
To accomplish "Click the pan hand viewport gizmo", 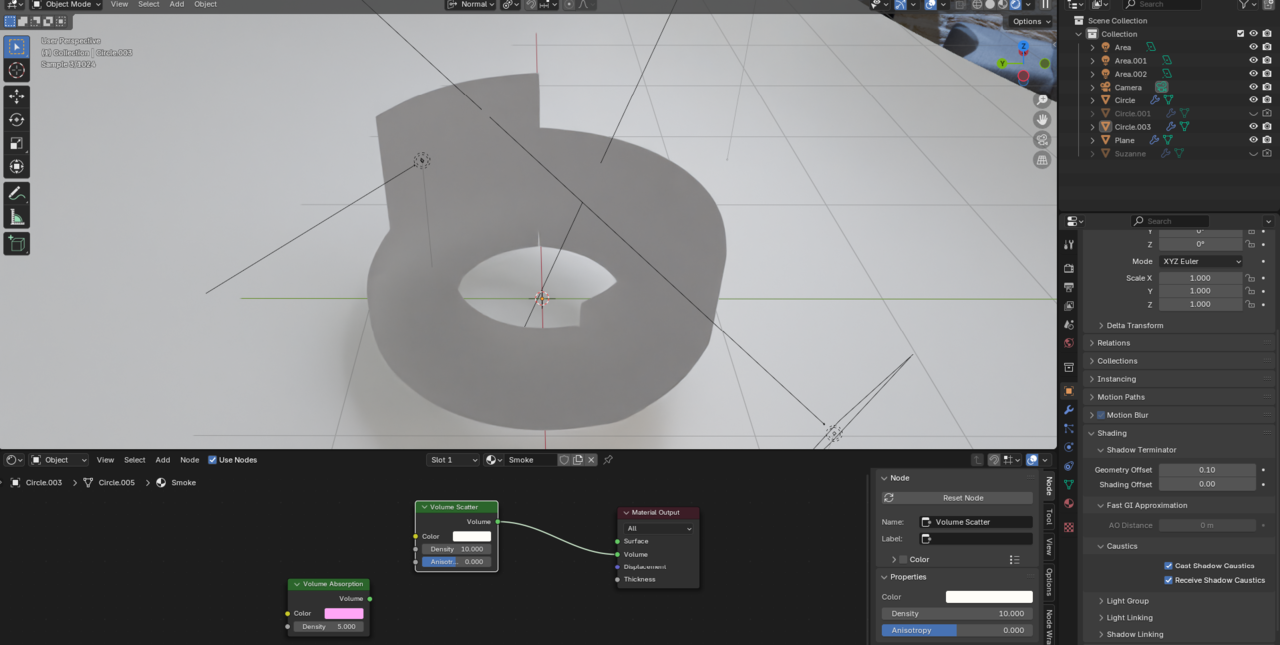I will 1042,120.
